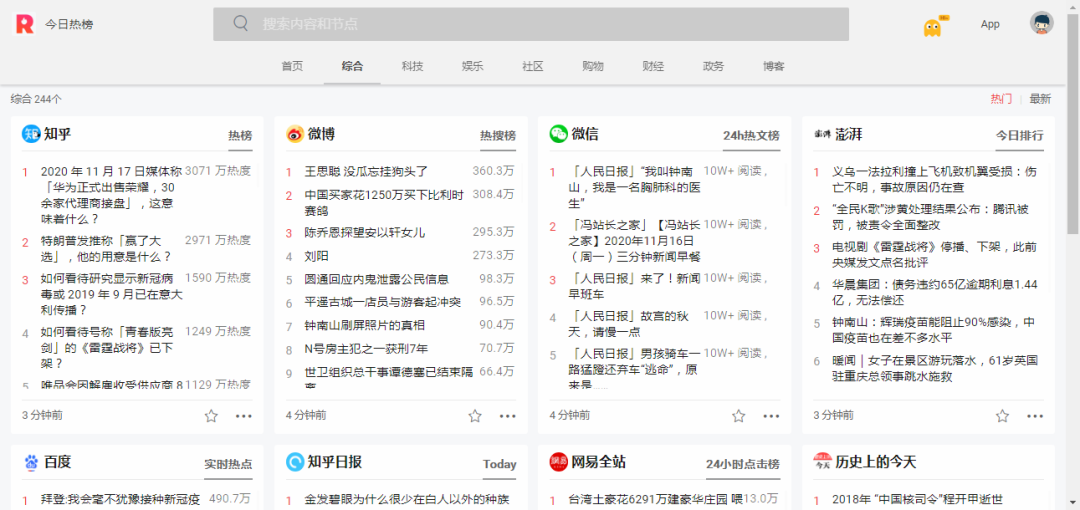Open more options on 知乎 card
The image size is (1080, 510).
244,416
